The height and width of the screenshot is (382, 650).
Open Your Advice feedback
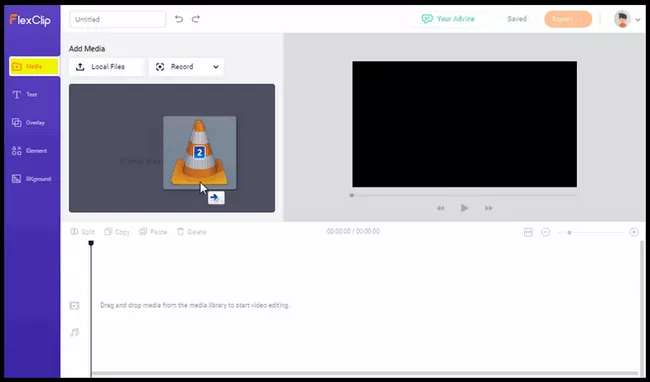coord(448,19)
